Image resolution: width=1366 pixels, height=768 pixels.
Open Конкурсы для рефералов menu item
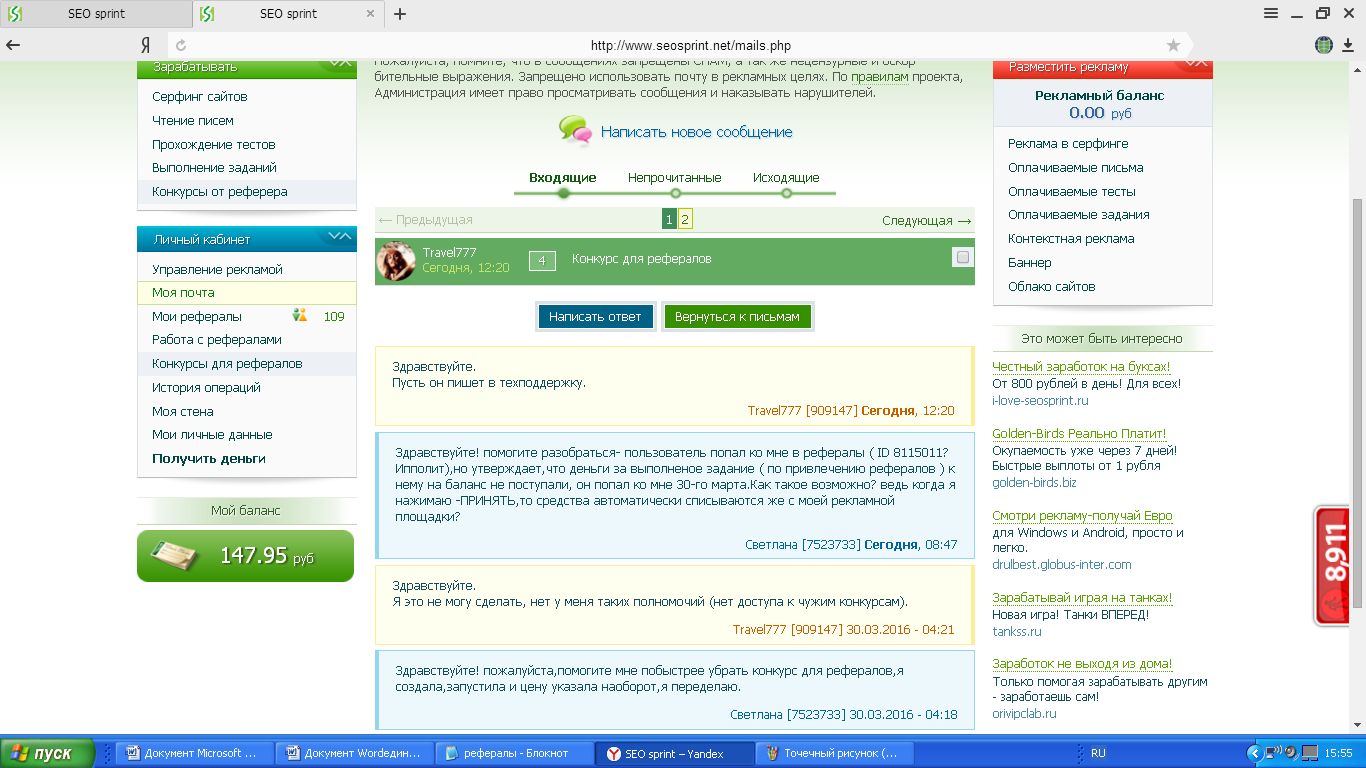pyautogui.click(x=227, y=364)
